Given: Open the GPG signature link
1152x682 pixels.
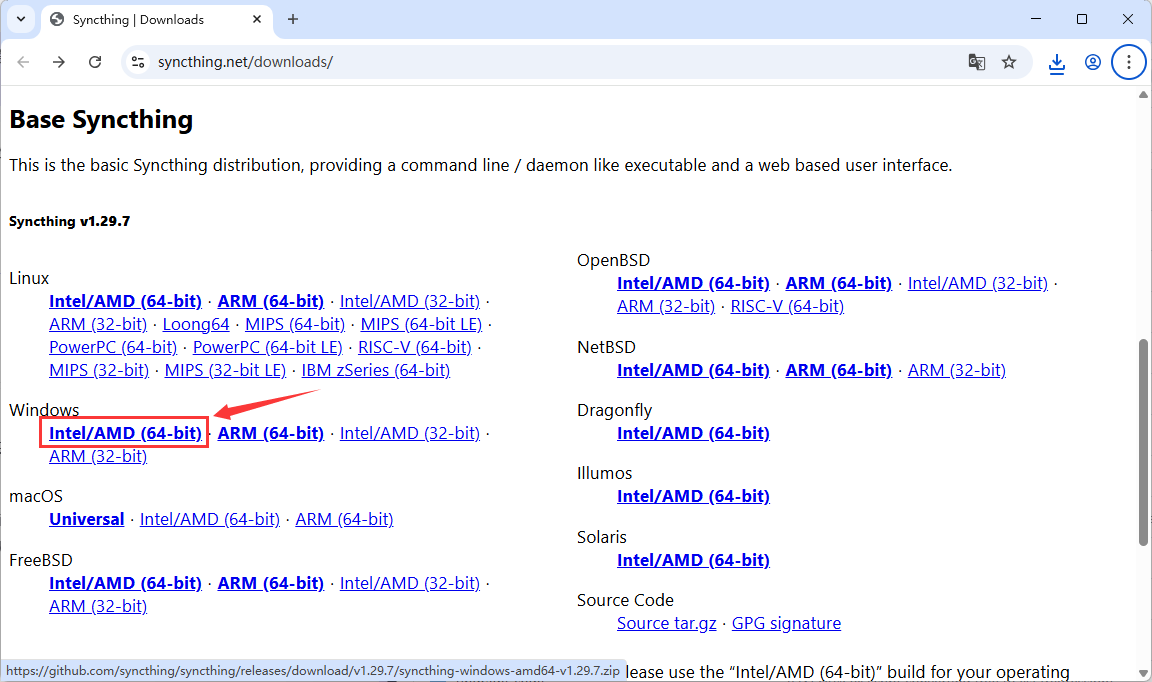Looking at the screenshot, I should pos(786,622).
